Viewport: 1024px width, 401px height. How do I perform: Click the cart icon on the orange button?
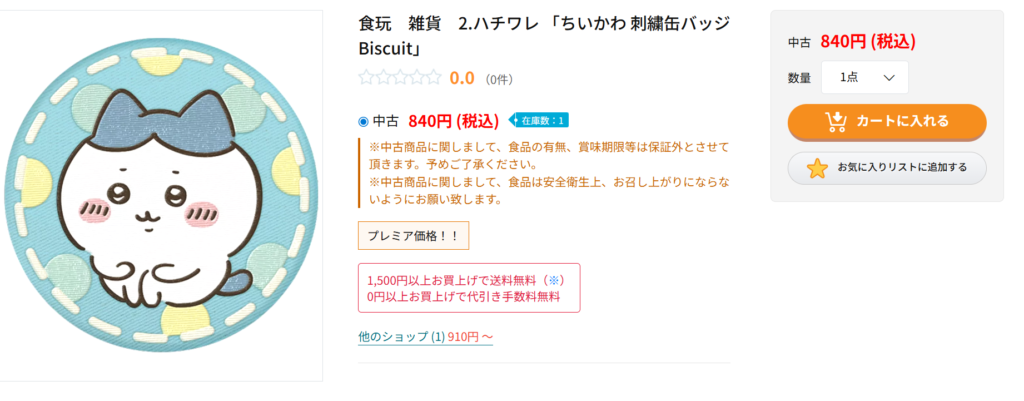pyautogui.click(x=836, y=121)
